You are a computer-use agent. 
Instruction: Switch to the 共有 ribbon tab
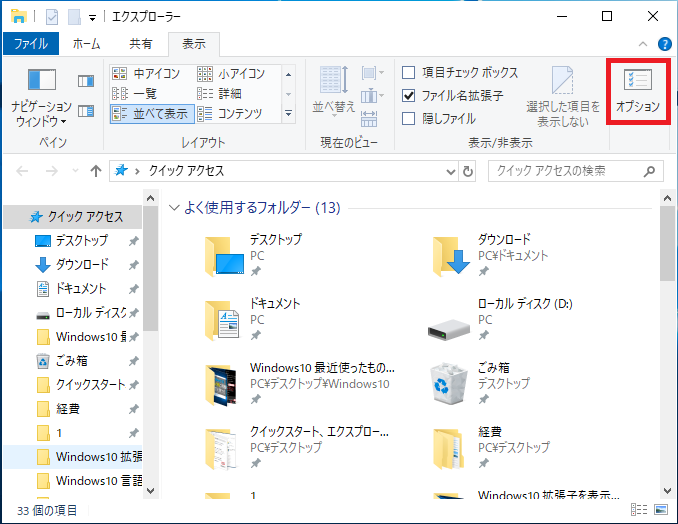point(141,44)
